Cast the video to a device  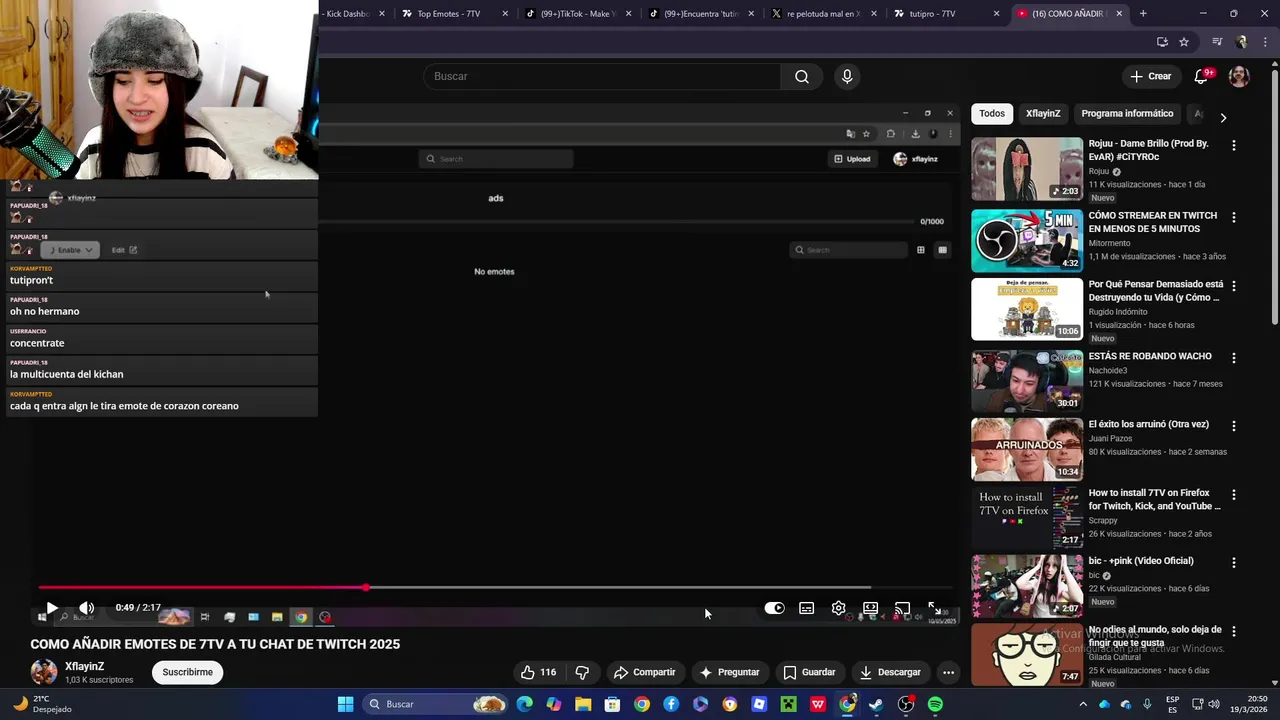902,608
